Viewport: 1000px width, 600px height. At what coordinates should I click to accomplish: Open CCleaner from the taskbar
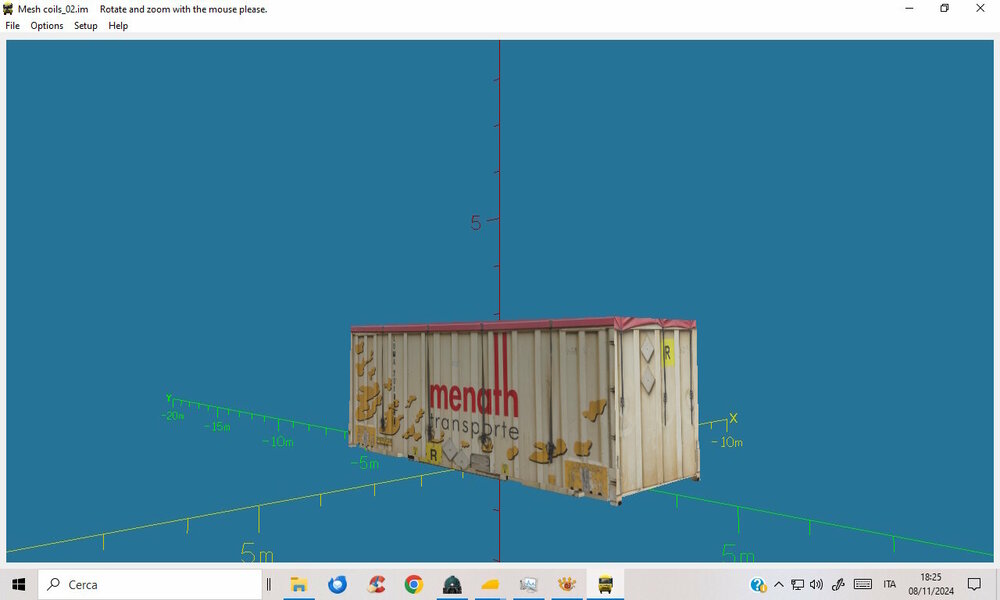point(376,584)
